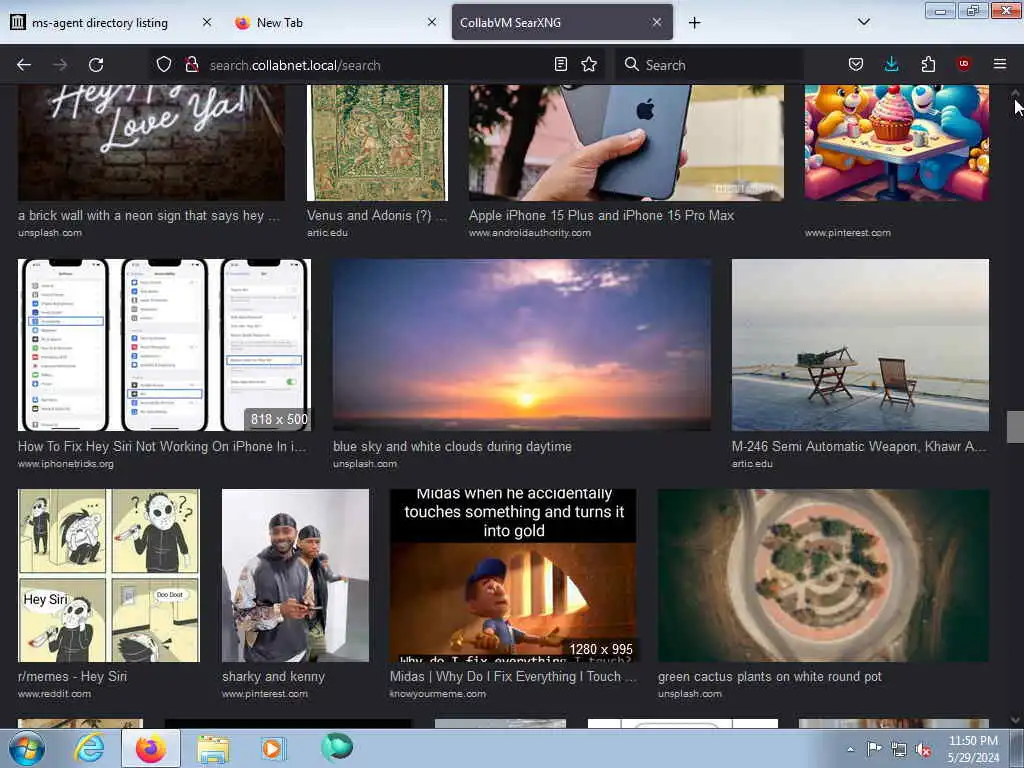This screenshot has height=768, width=1024.
Task: Open the Windows Start button
Action: click(x=25, y=748)
